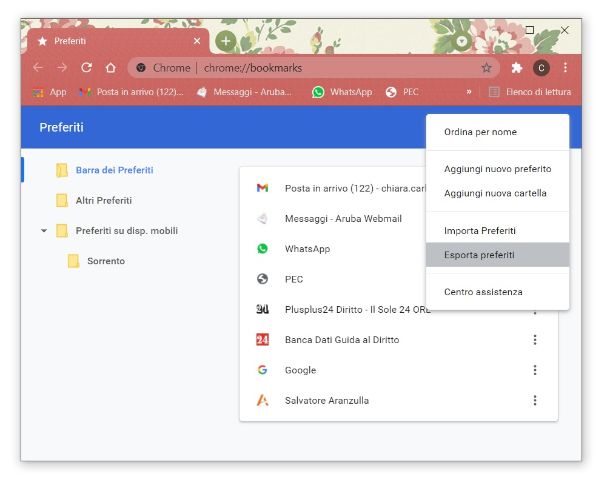Select Banca Dati Guida al Diritto row
The height and width of the screenshot is (491, 610).
point(399,340)
